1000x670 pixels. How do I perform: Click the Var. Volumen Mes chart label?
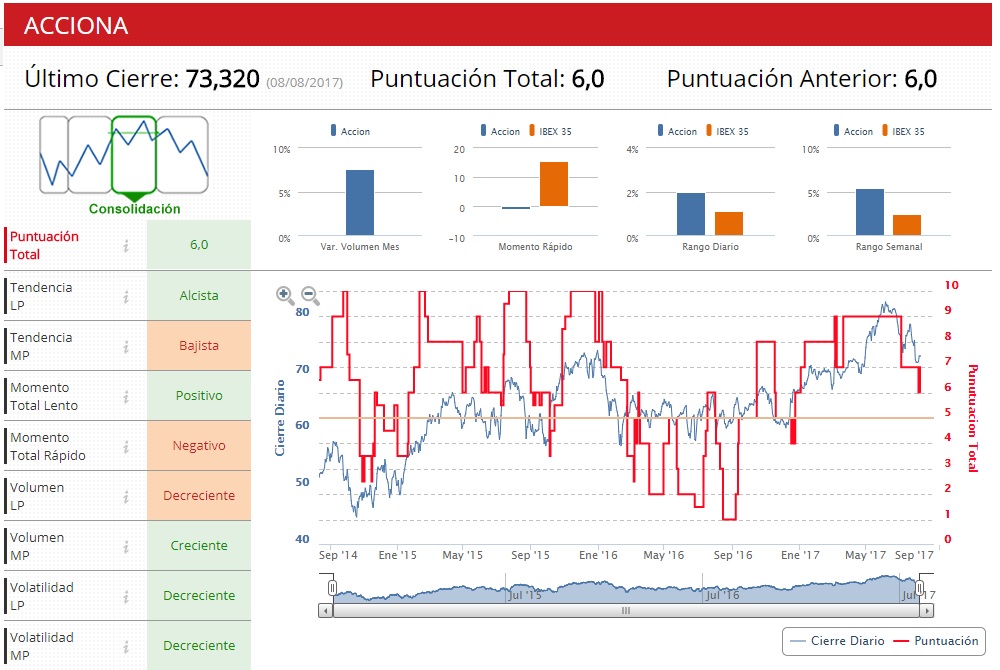coord(360,247)
